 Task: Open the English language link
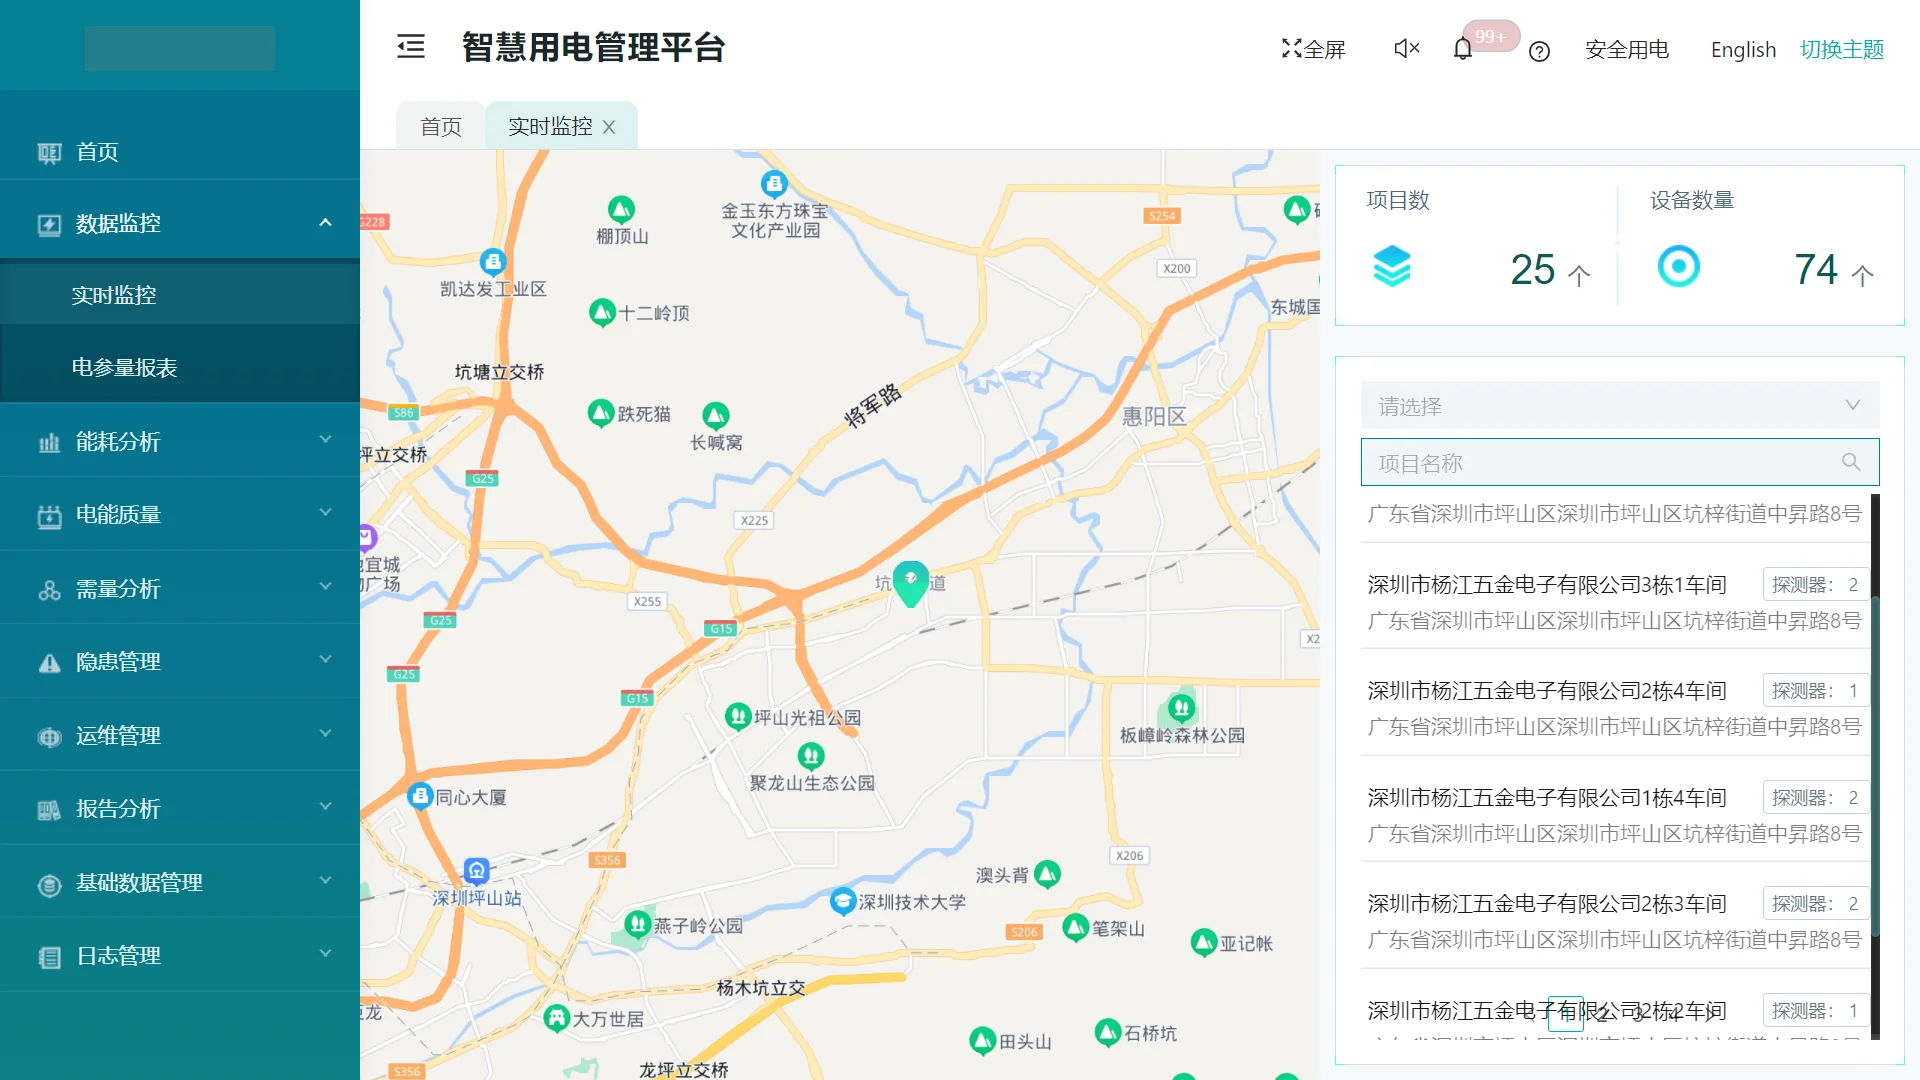pos(1742,49)
